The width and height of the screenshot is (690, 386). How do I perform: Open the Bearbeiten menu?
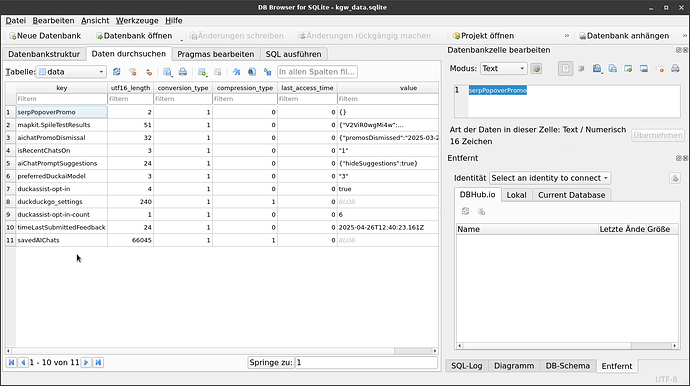click(53, 21)
